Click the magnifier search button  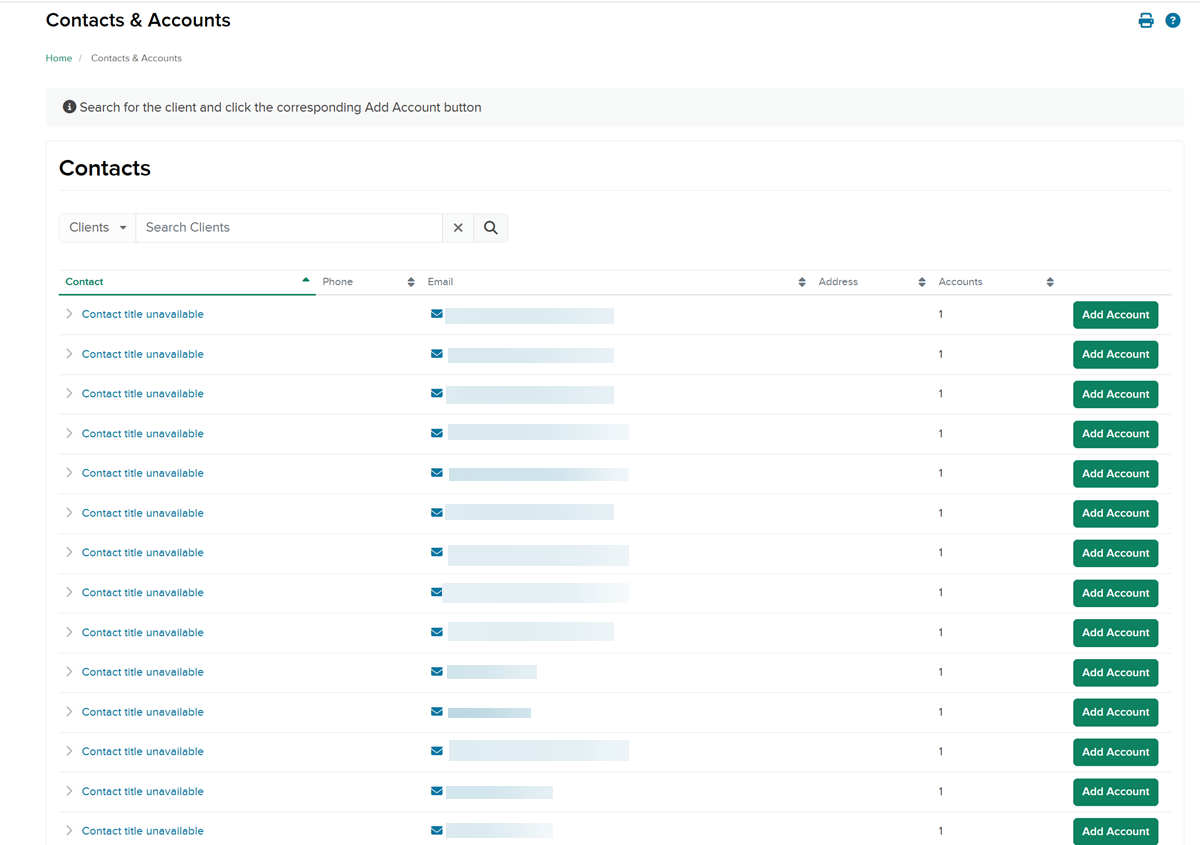coord(490,228)
